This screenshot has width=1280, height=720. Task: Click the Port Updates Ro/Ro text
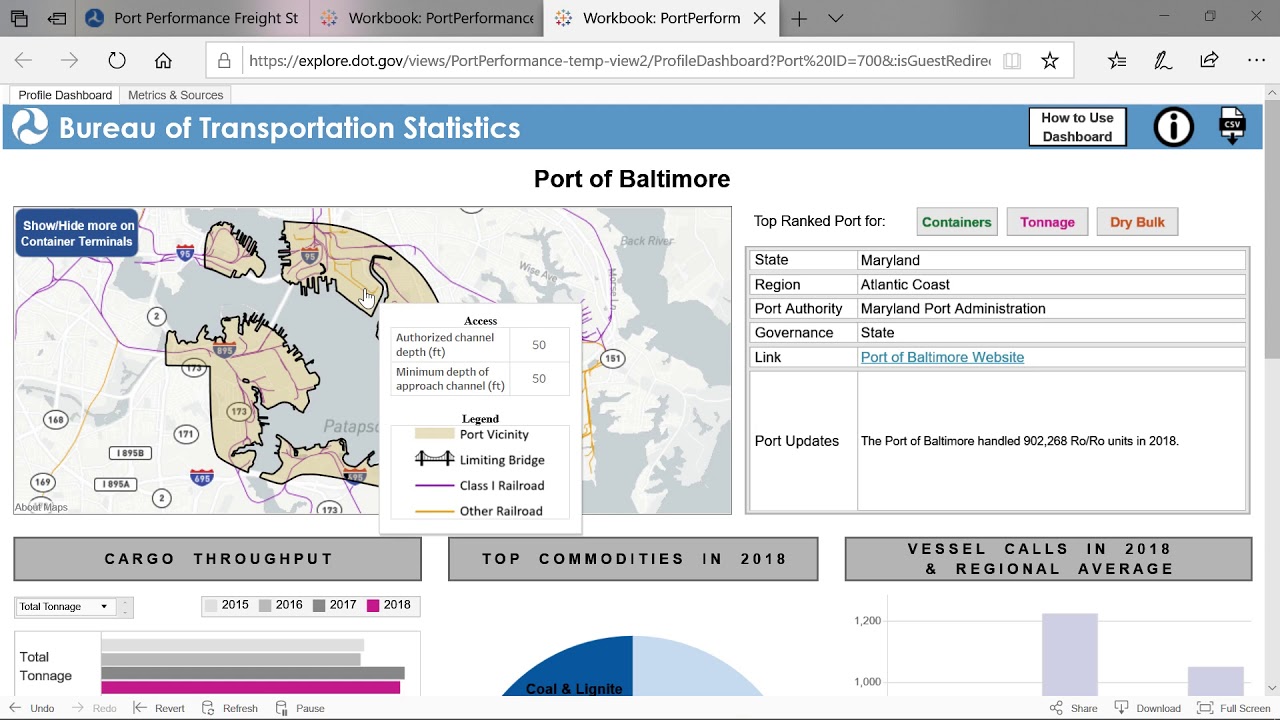1020,441
